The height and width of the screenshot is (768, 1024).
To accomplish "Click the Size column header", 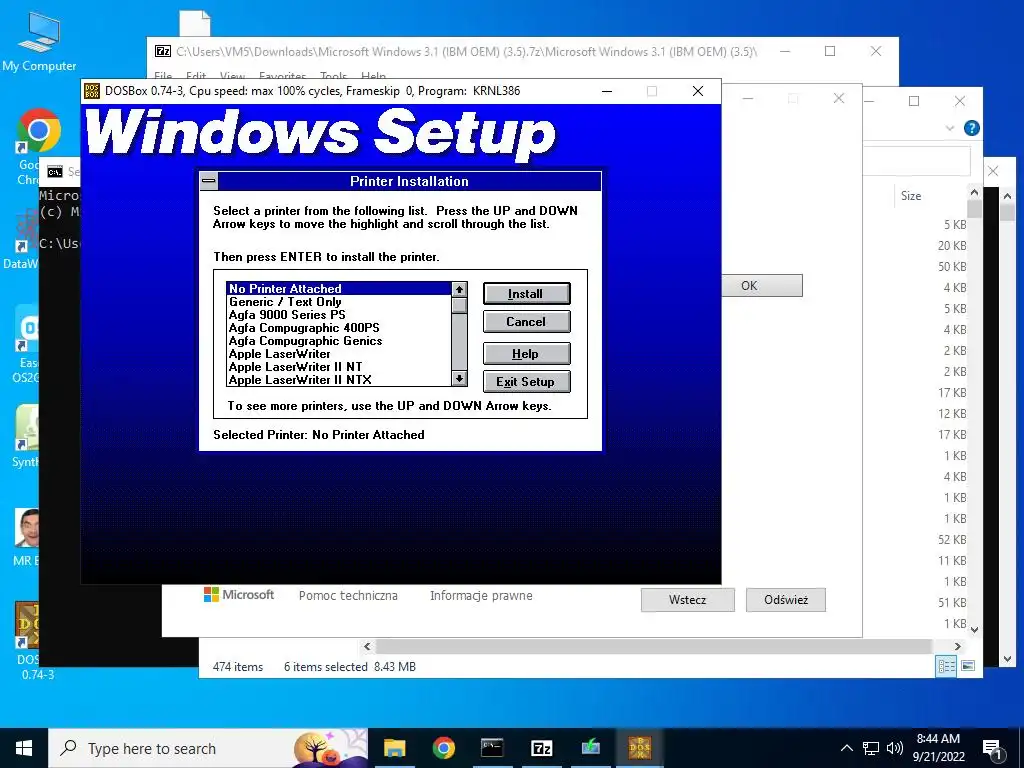I will tap(911, 195).
